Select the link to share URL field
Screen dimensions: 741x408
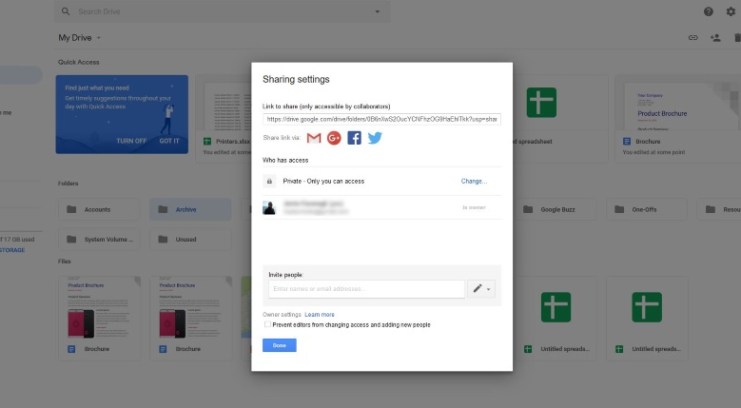point(381,118)
